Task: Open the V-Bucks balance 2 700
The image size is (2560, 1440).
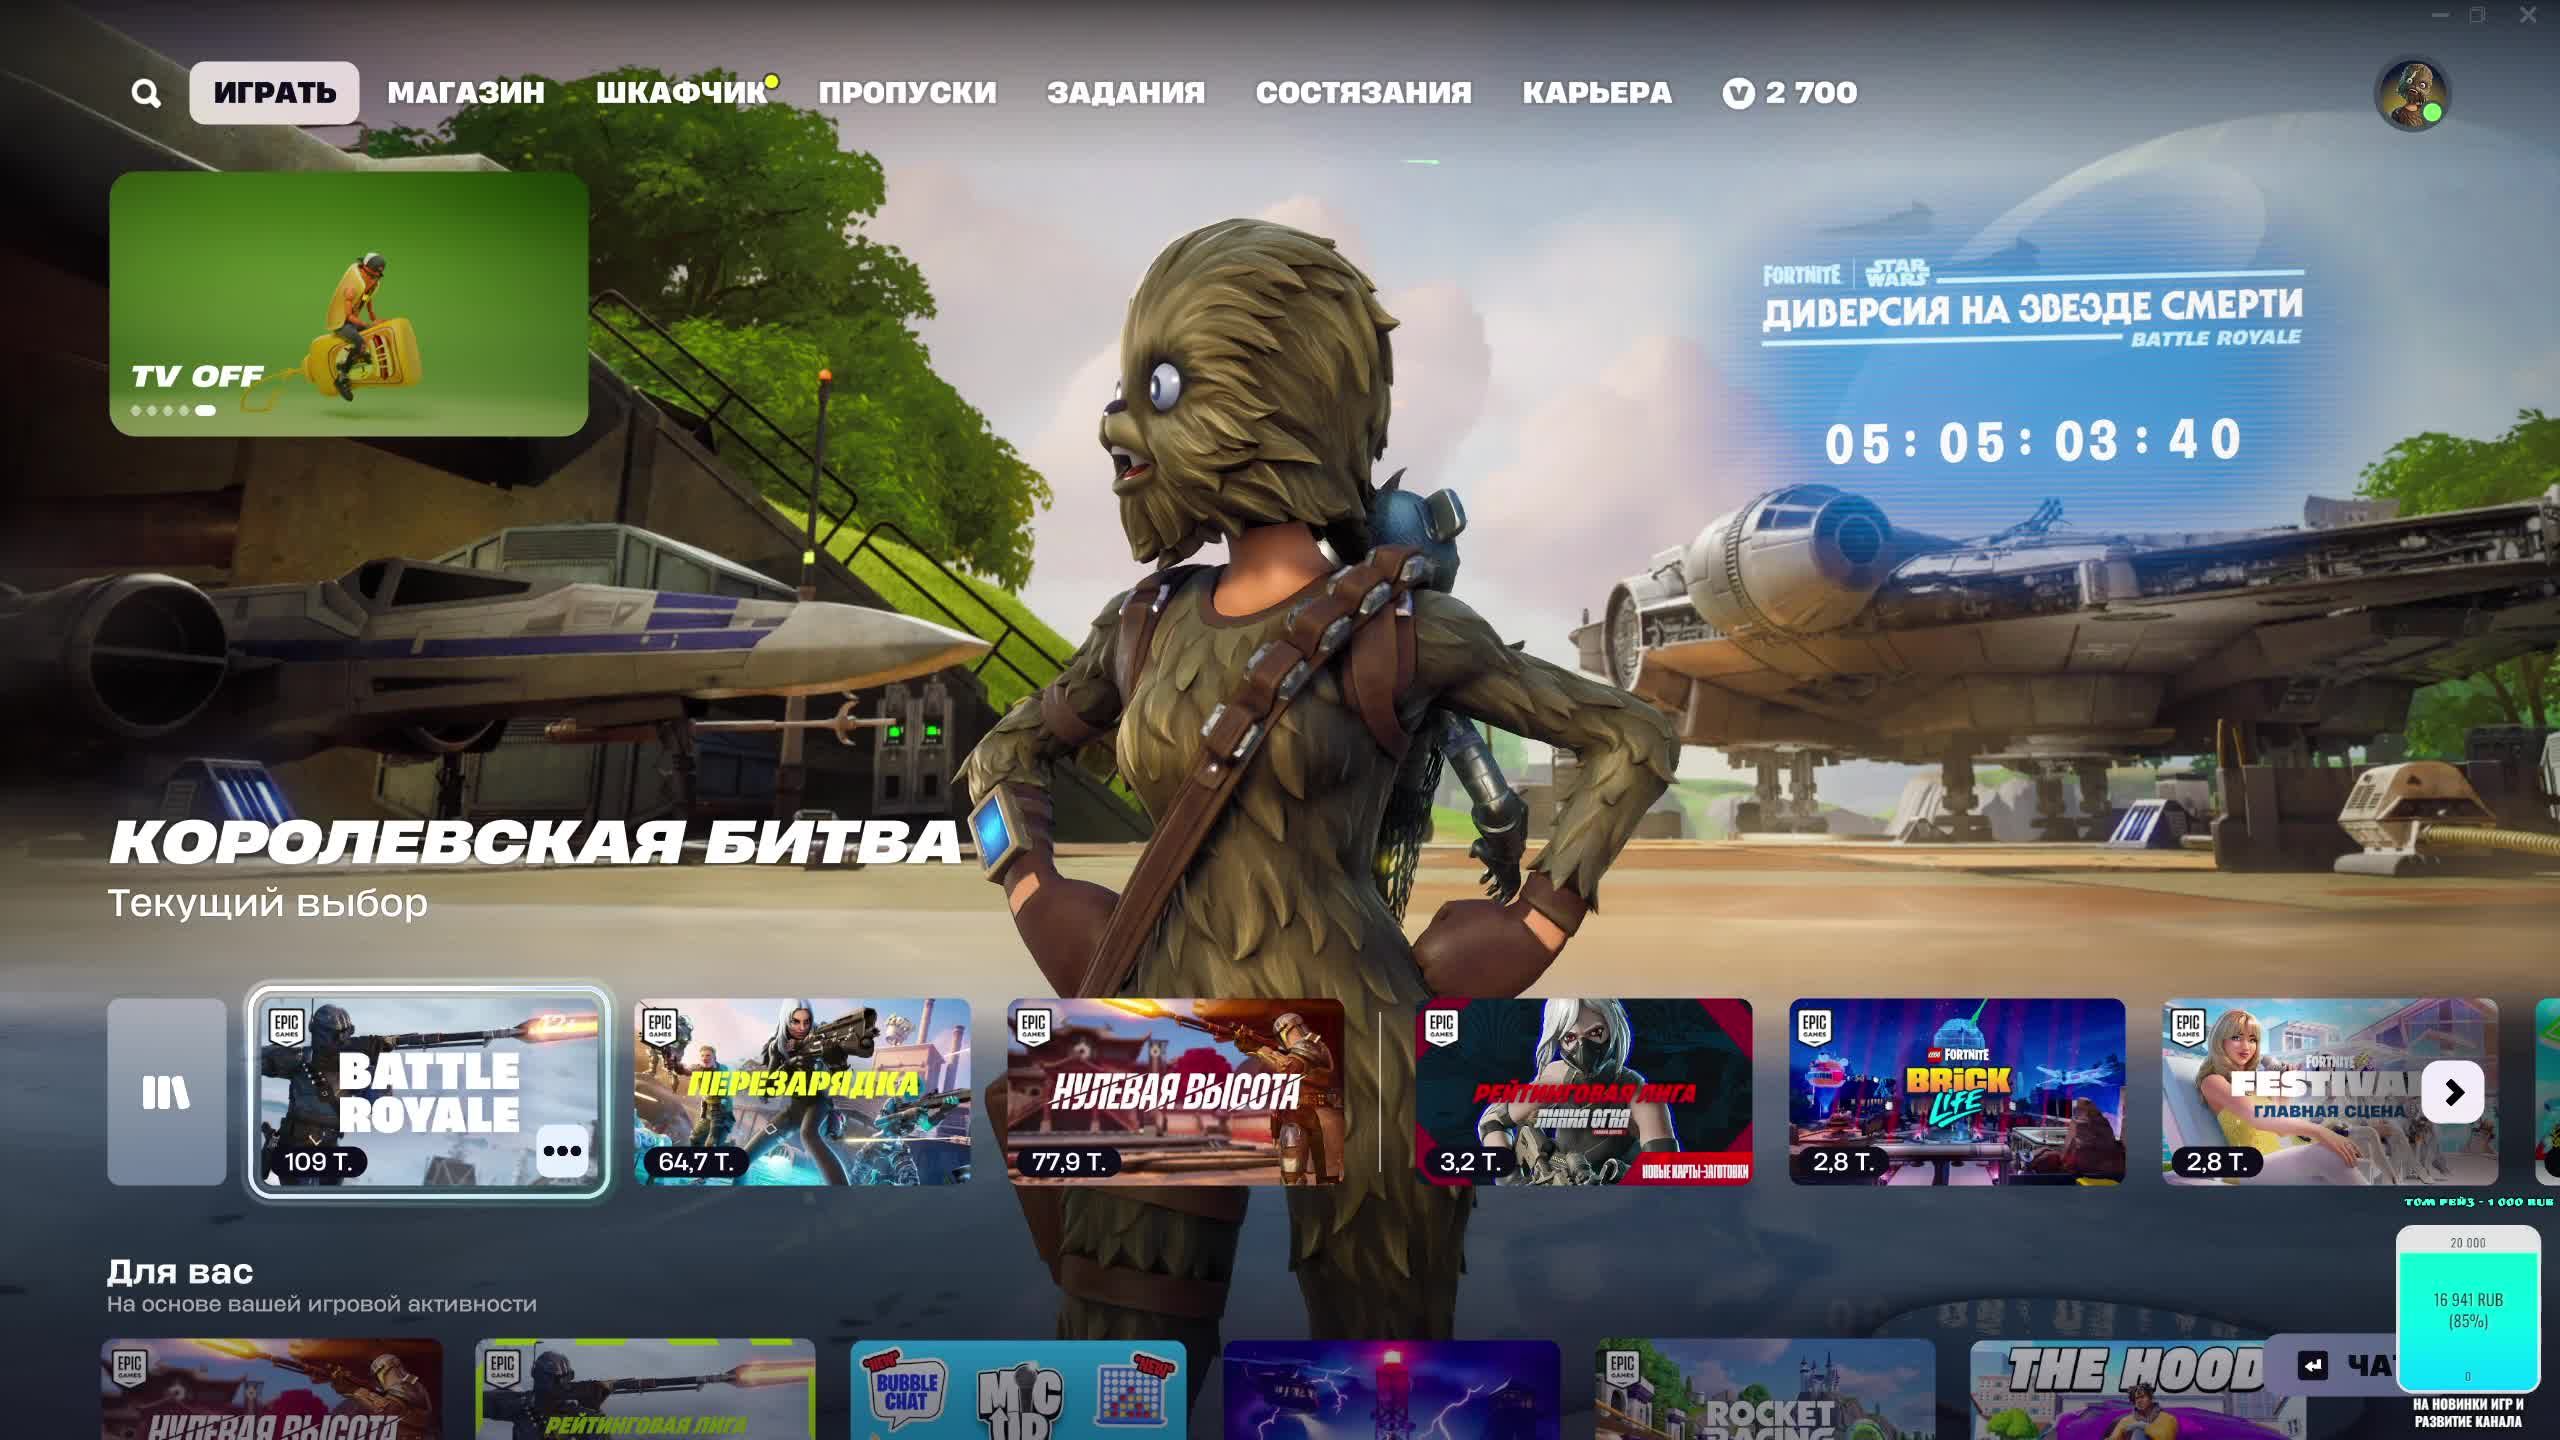Action: click(x=1790, y=93)
